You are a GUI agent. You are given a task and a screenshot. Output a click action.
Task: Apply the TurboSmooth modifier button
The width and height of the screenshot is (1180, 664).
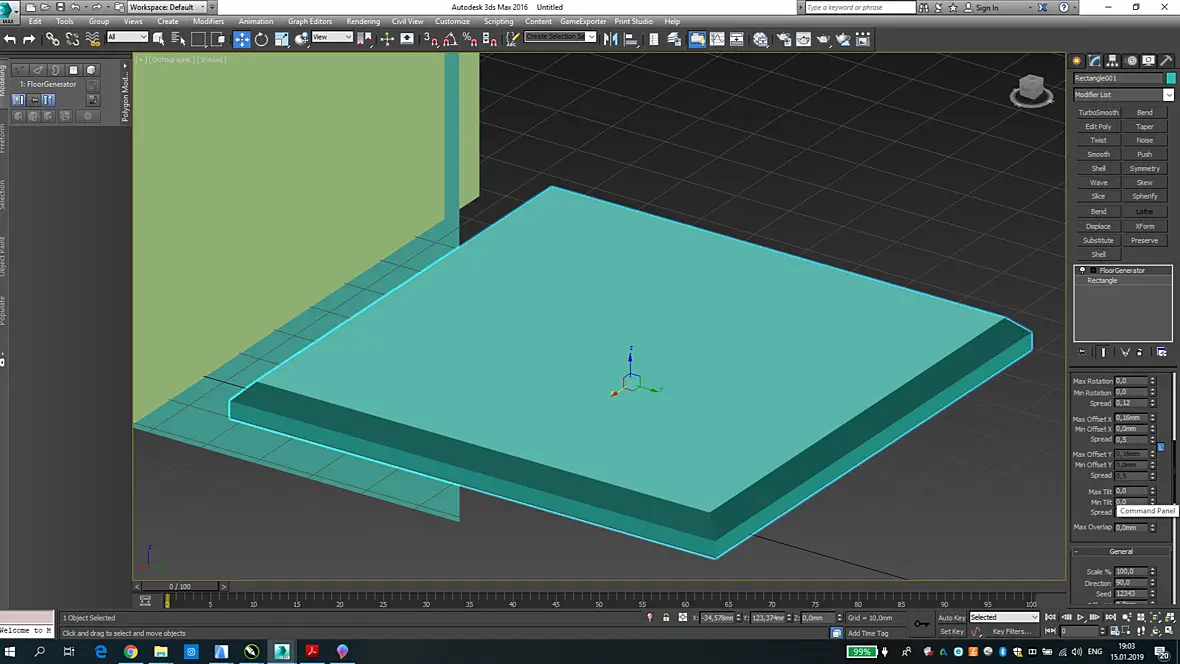point(1098,113)
